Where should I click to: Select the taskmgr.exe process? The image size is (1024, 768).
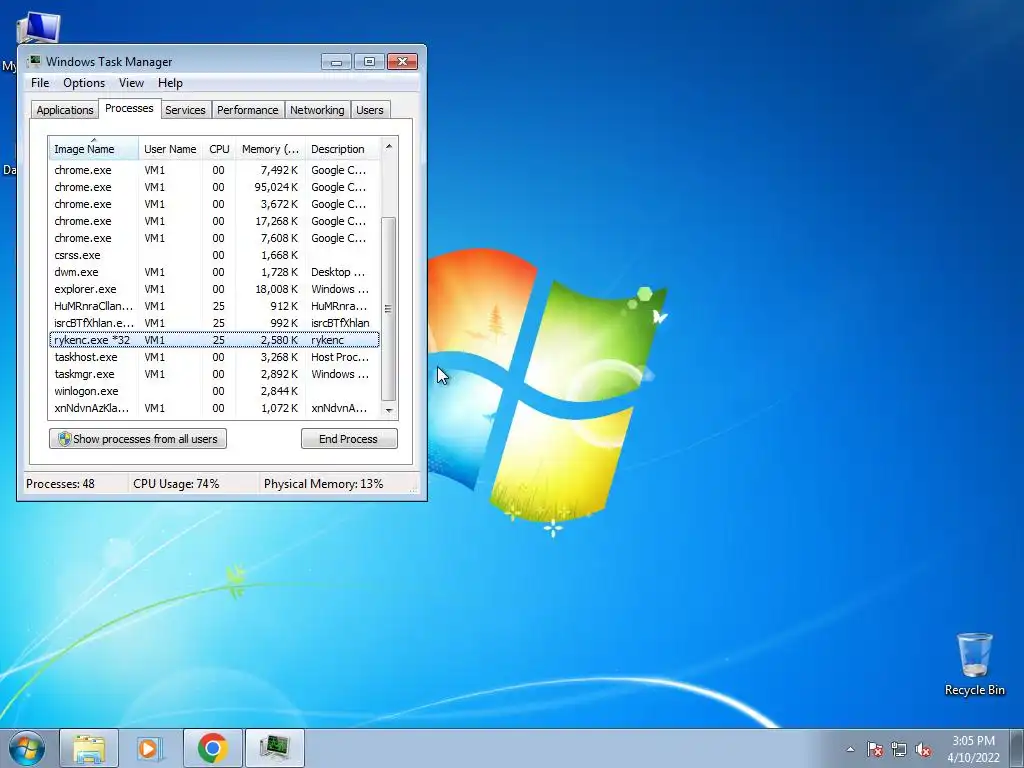214,374
